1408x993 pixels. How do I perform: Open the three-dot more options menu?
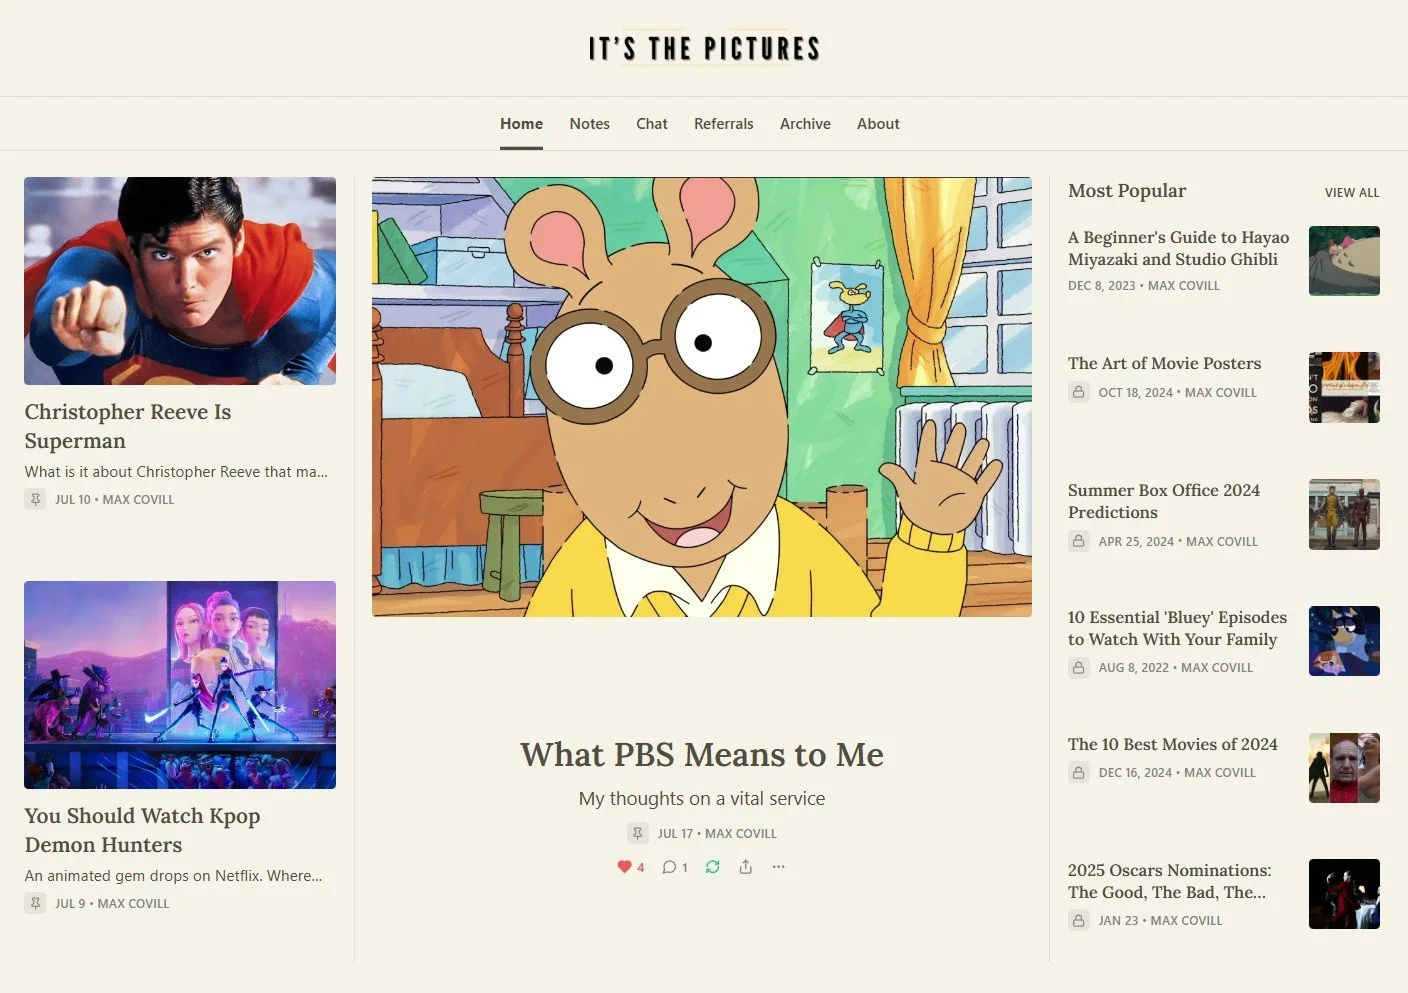[x=779, y=867]
